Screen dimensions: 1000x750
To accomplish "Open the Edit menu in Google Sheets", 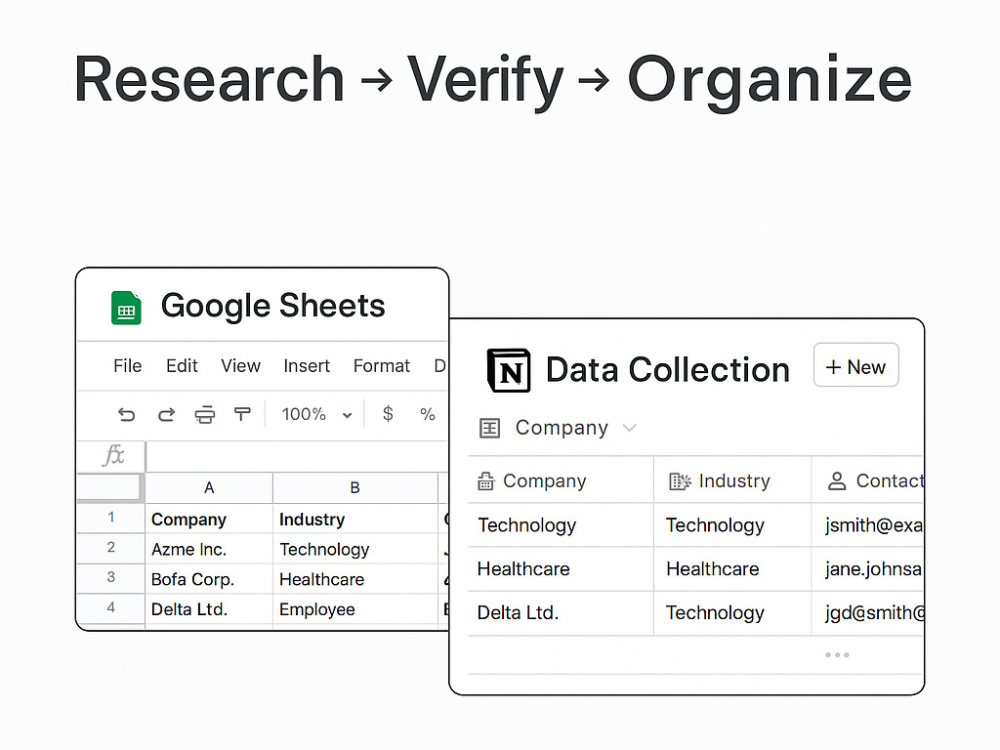I will [182, 366].
